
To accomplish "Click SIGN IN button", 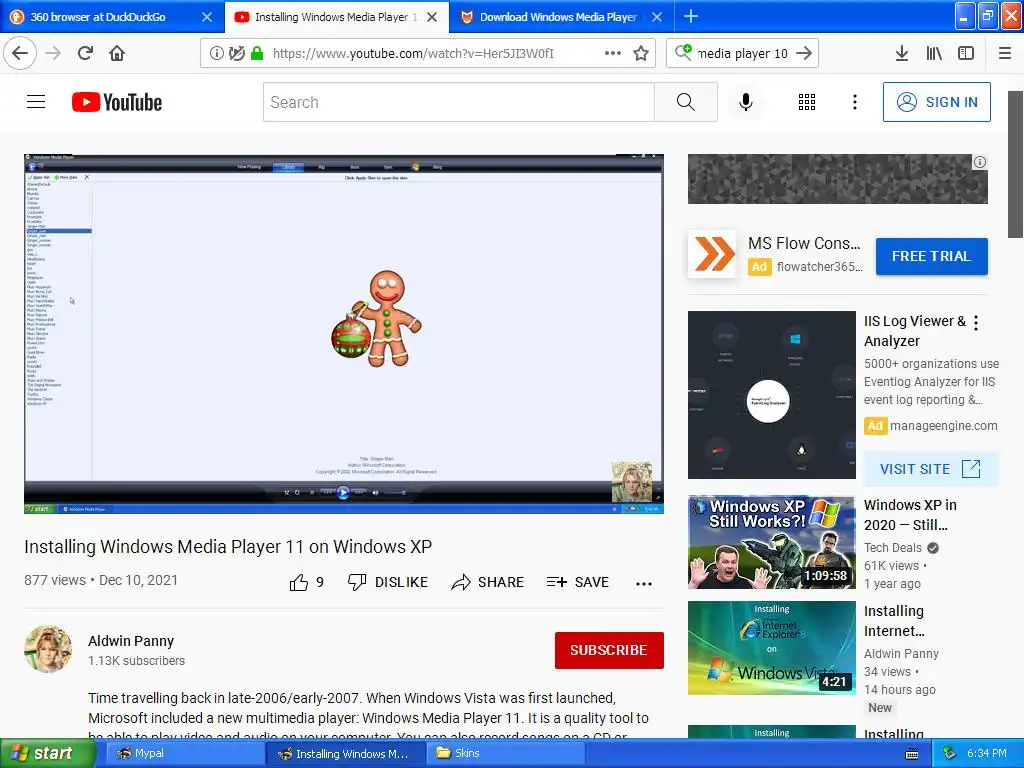I will click(x=936, y=102).
